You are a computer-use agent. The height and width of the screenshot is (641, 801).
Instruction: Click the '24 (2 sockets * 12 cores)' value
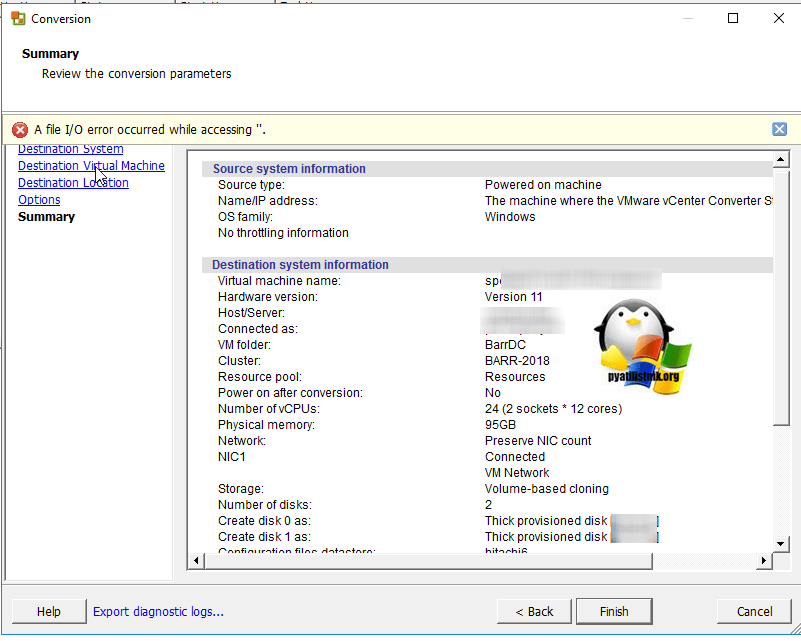click(x=553, y=409)
